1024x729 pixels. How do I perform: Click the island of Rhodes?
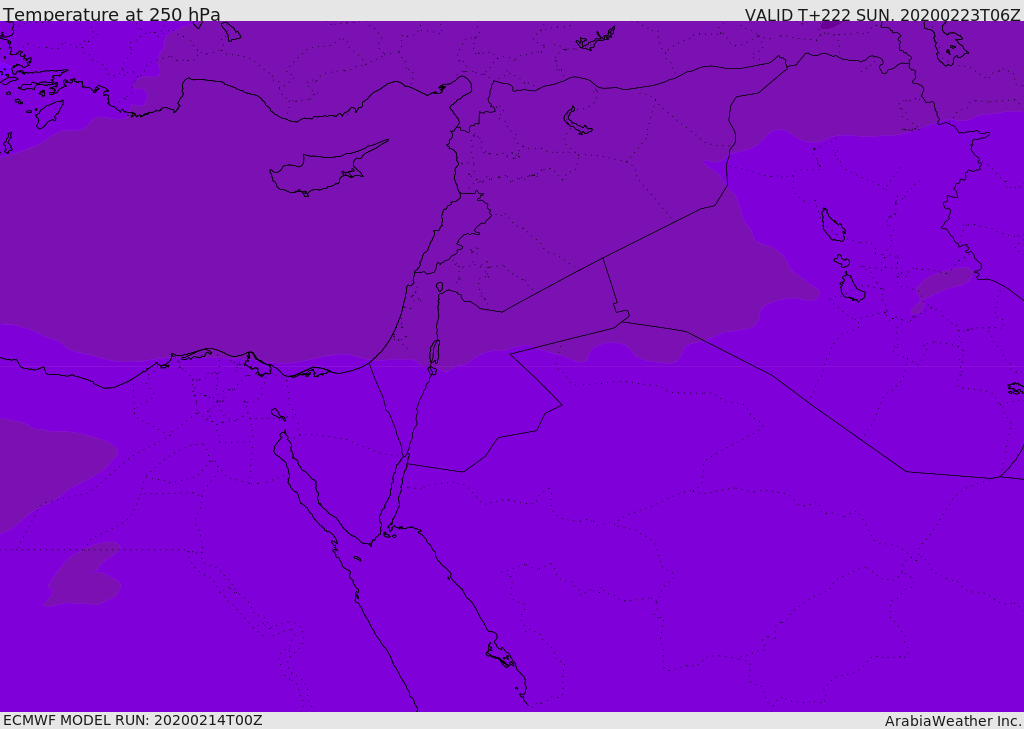click(49, 113)
